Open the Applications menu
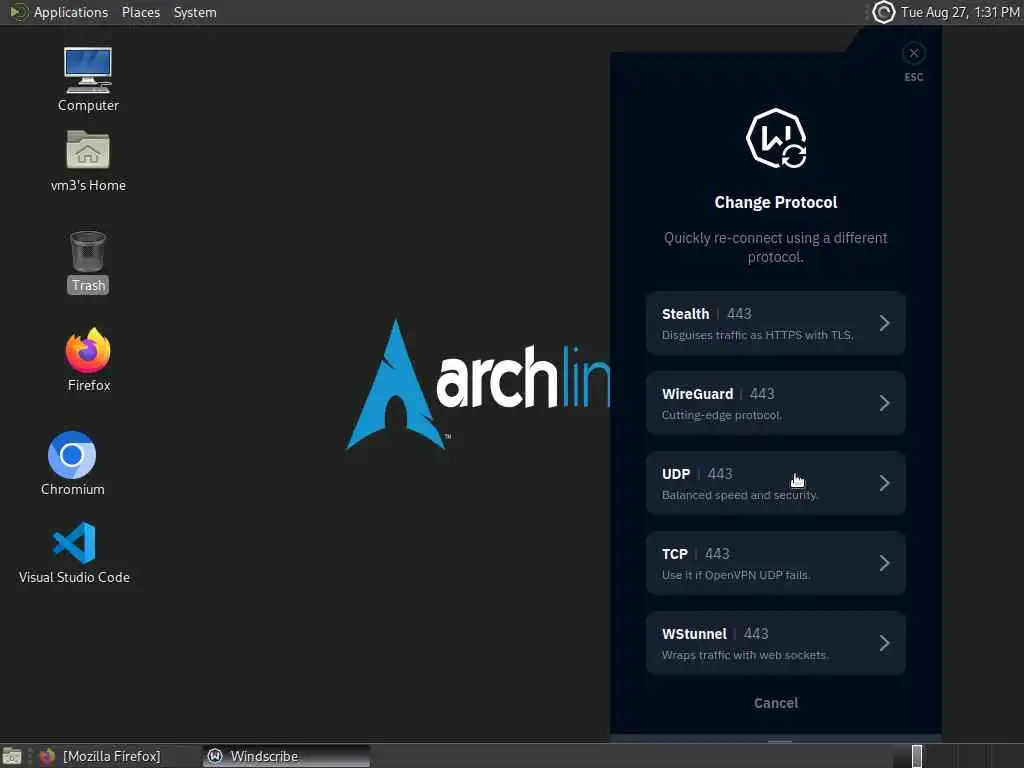Screen dimensions: 1024x768 click(x=71, y=12)
